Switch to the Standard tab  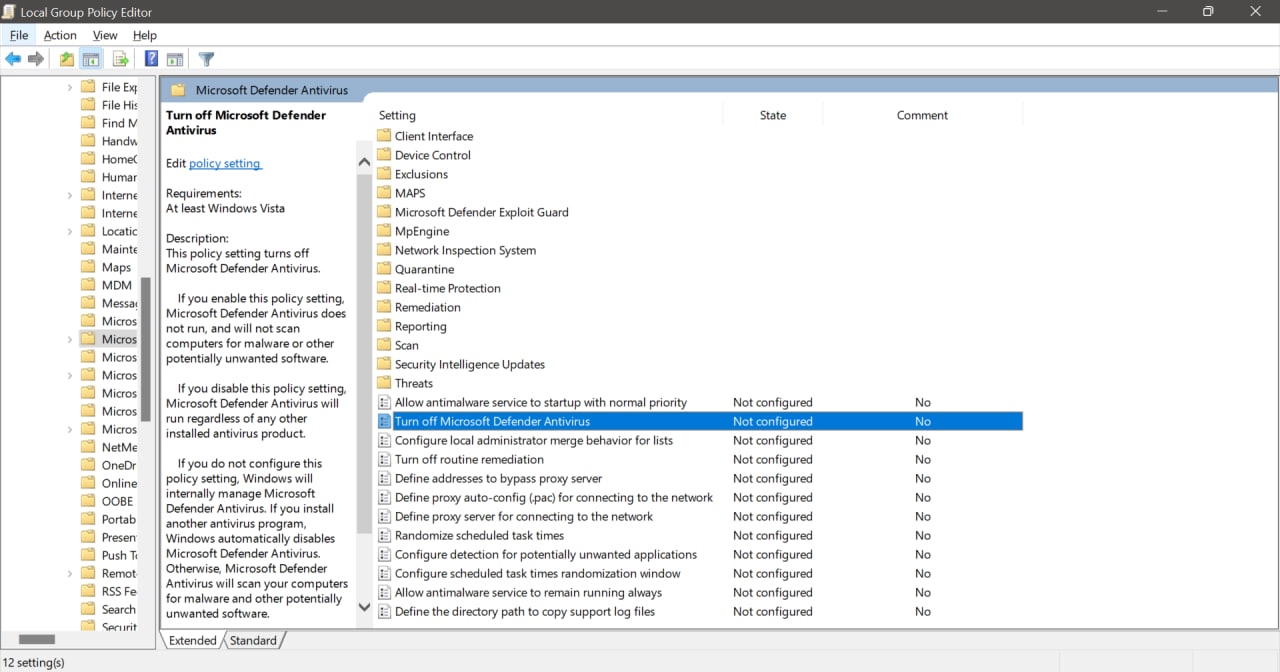(x=253, y=640)
